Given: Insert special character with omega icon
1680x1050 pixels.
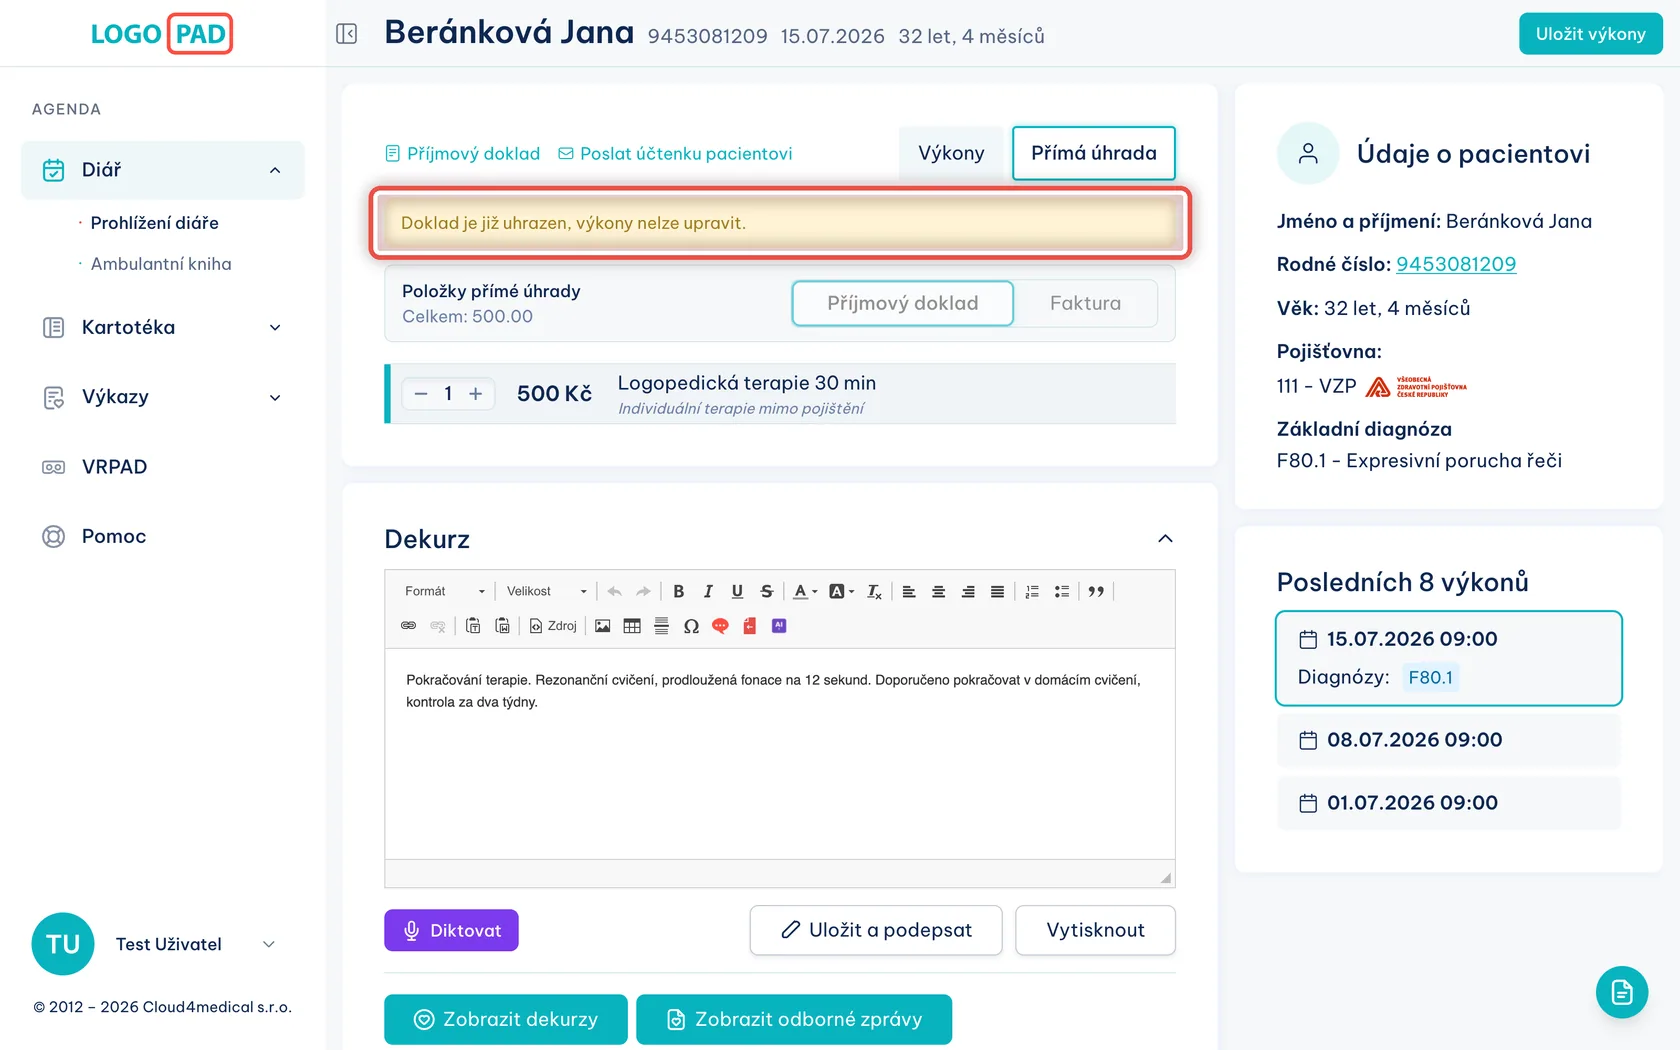Looking at the screenshot, I should click(x=691, y=626).
